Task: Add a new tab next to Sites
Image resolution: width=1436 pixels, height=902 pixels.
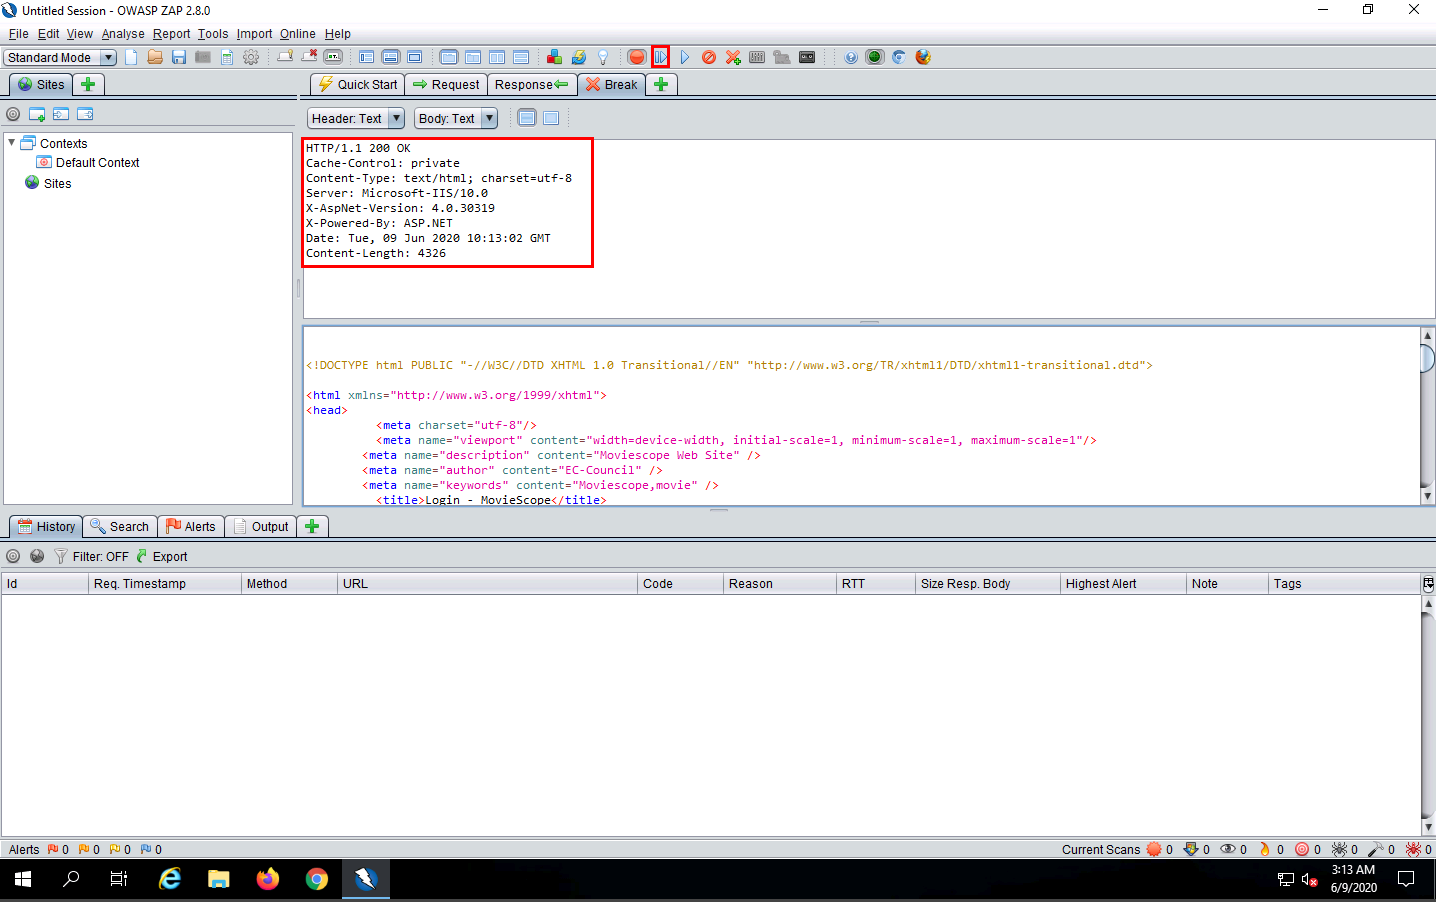Action: coord(88,84)
